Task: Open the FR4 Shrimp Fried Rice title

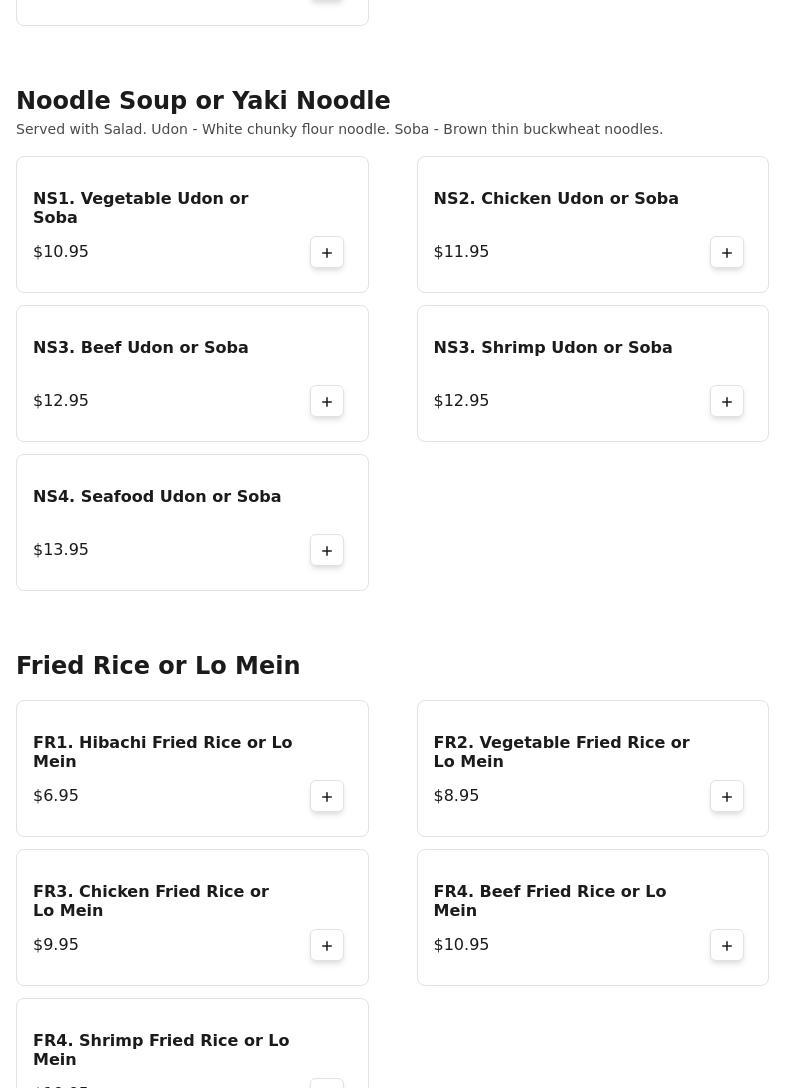Action: click(161, 1050)
